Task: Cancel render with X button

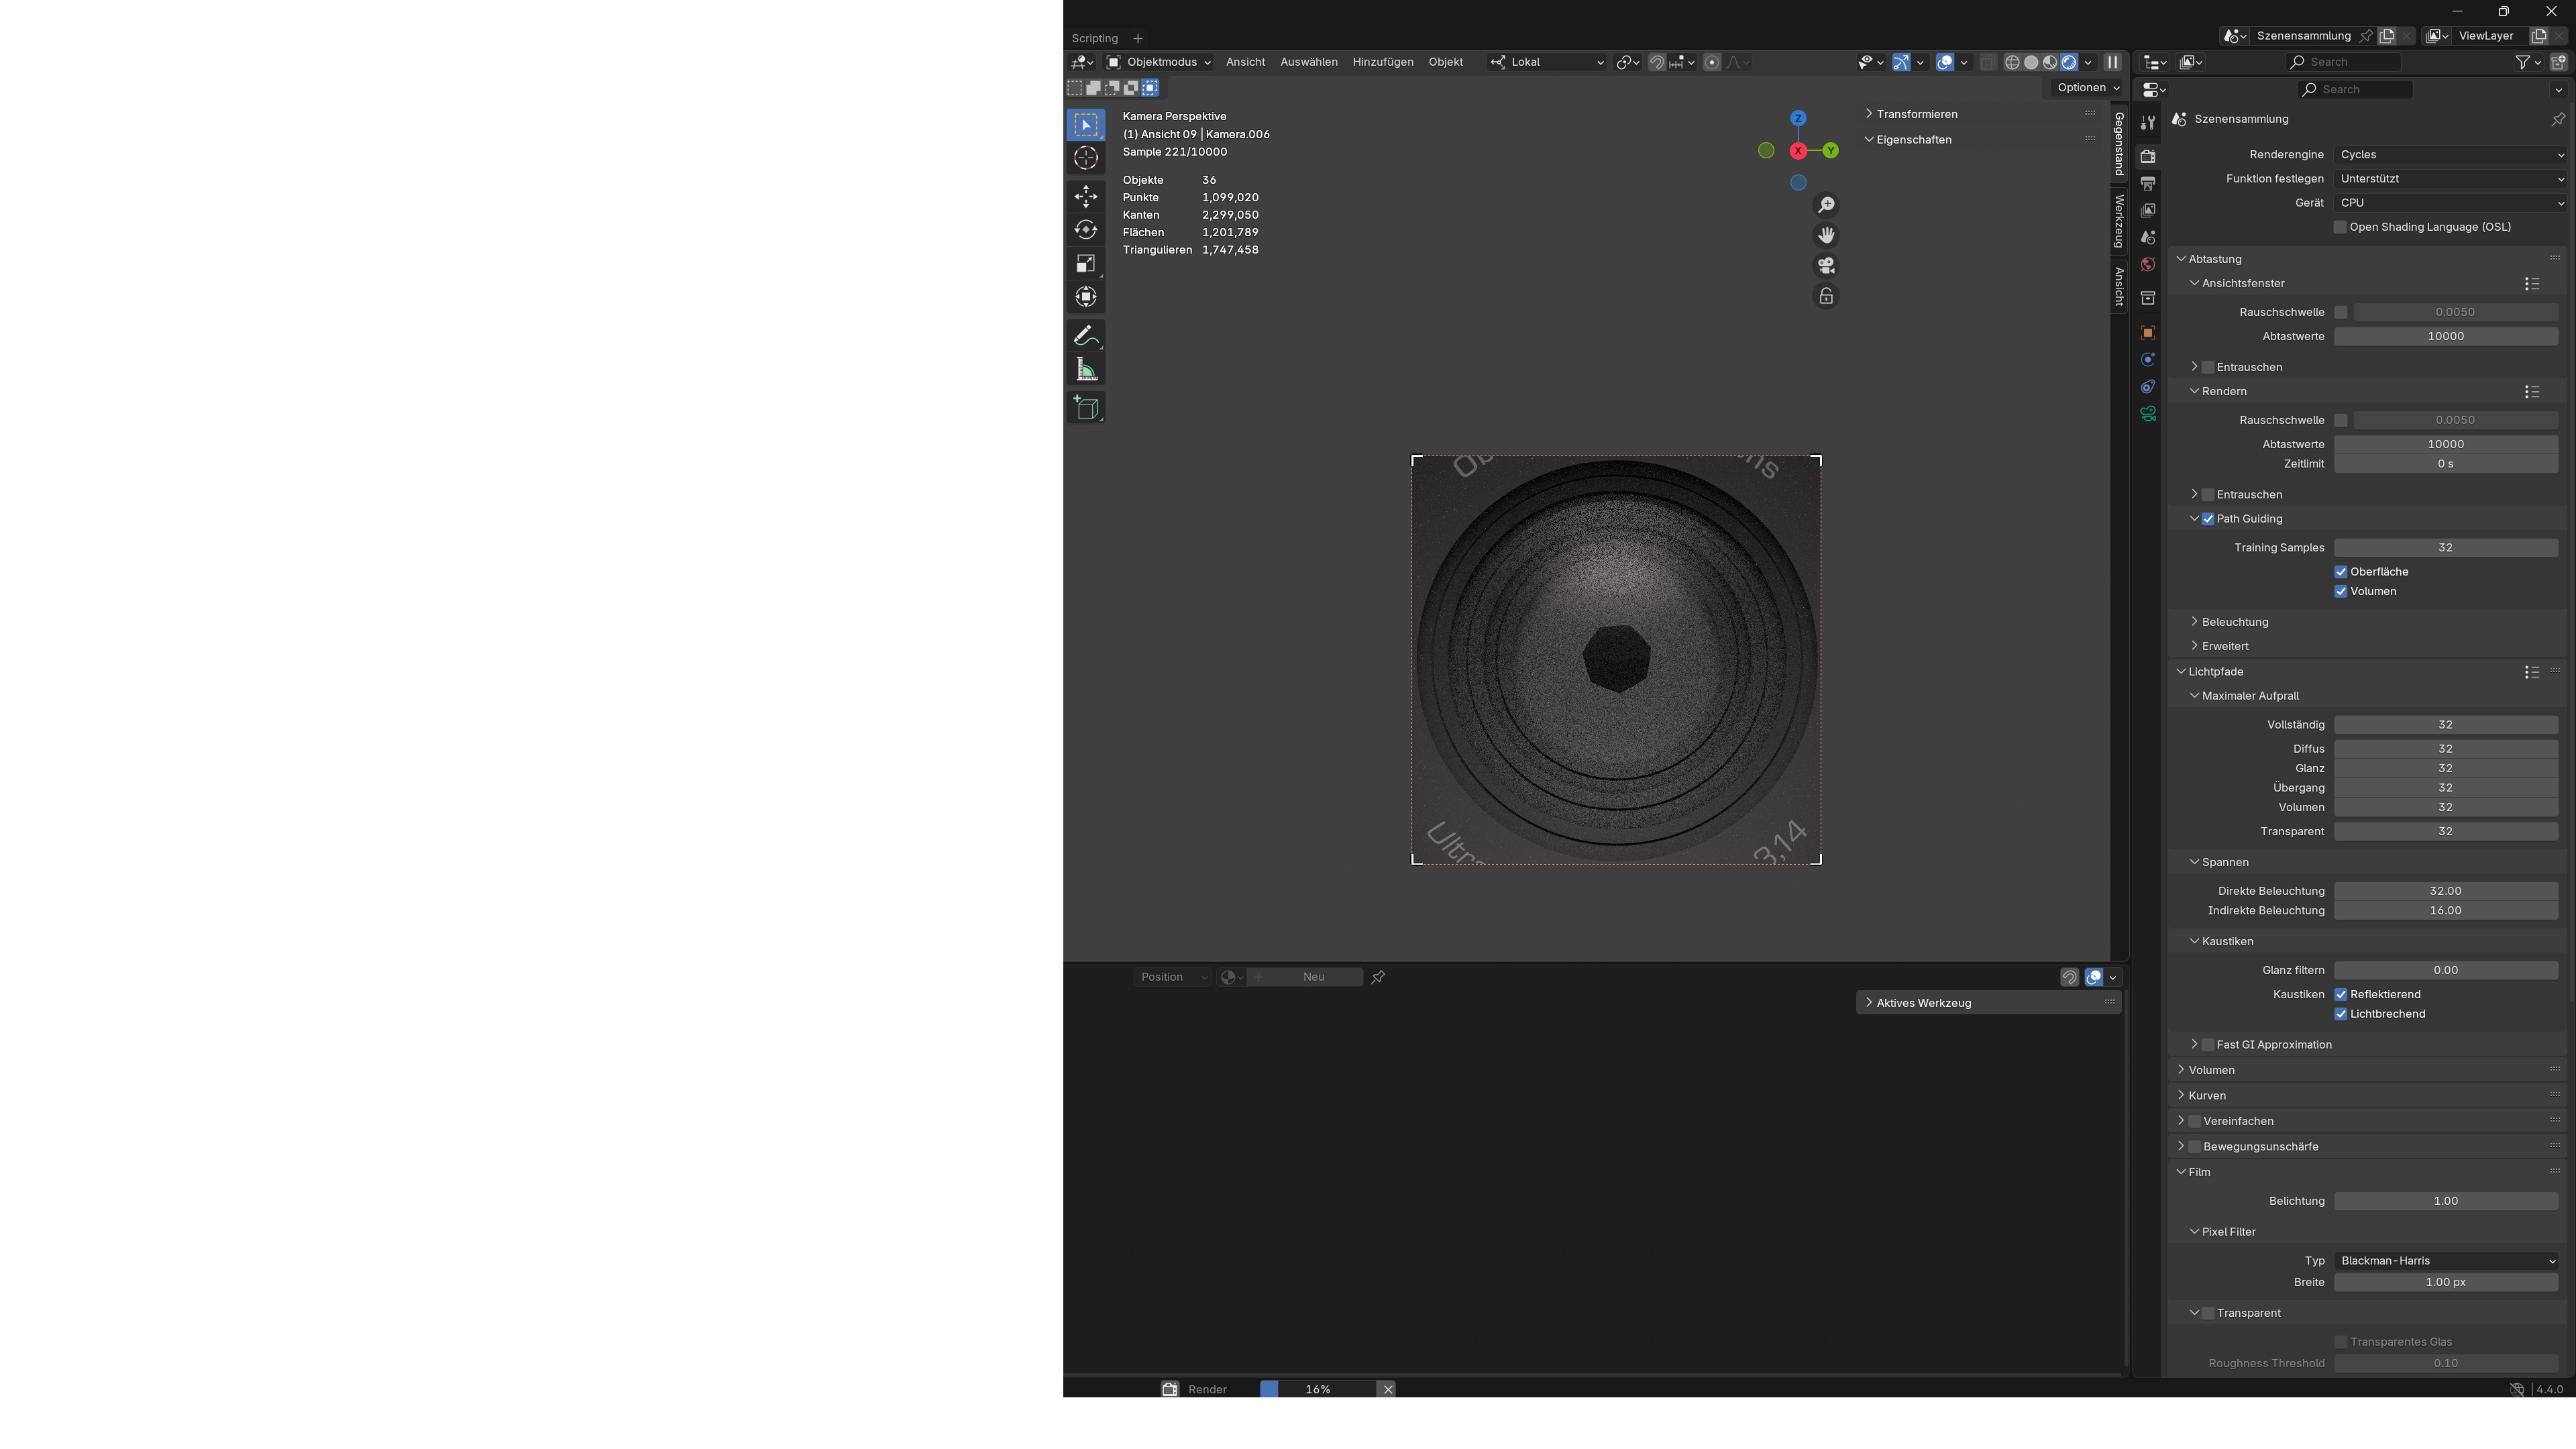Action: coord(1387,1389)
